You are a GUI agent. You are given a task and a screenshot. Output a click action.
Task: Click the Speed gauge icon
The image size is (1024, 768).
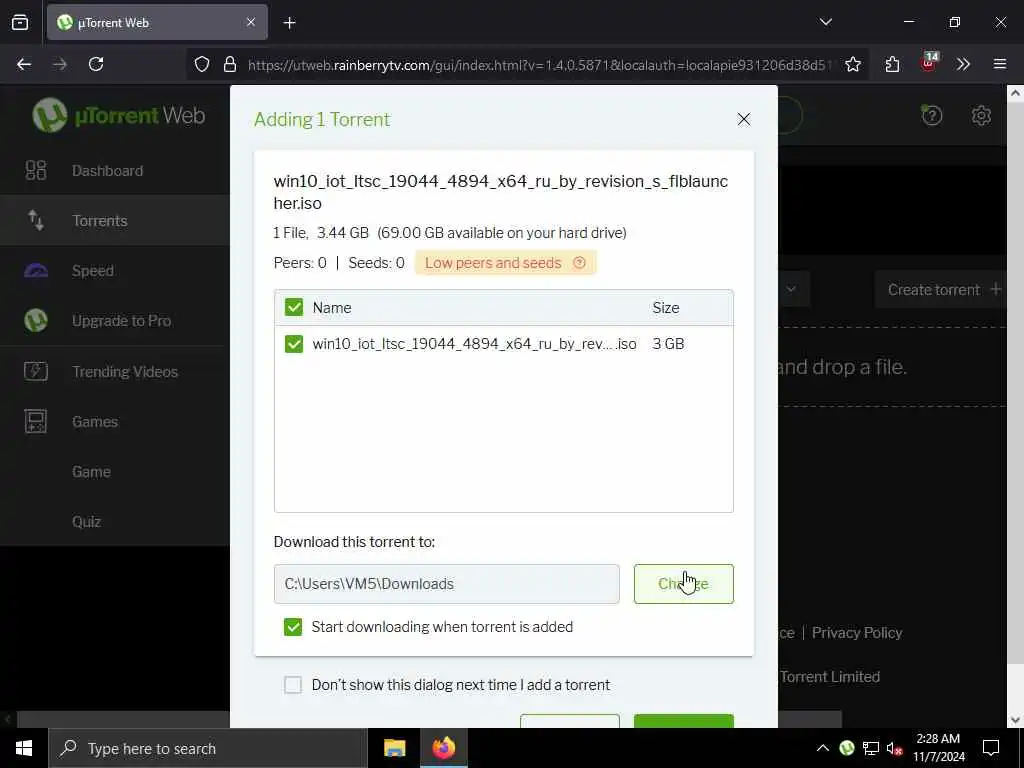(35, 270)
